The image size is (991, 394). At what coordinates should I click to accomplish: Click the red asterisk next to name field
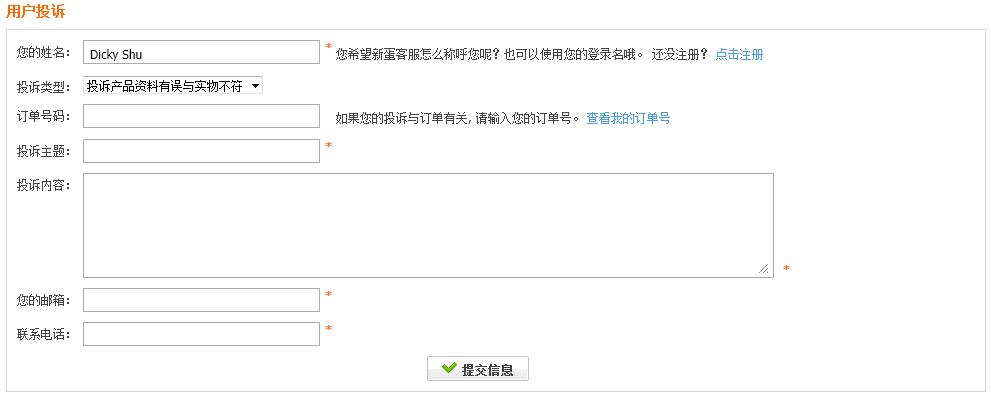coord(328,47)
